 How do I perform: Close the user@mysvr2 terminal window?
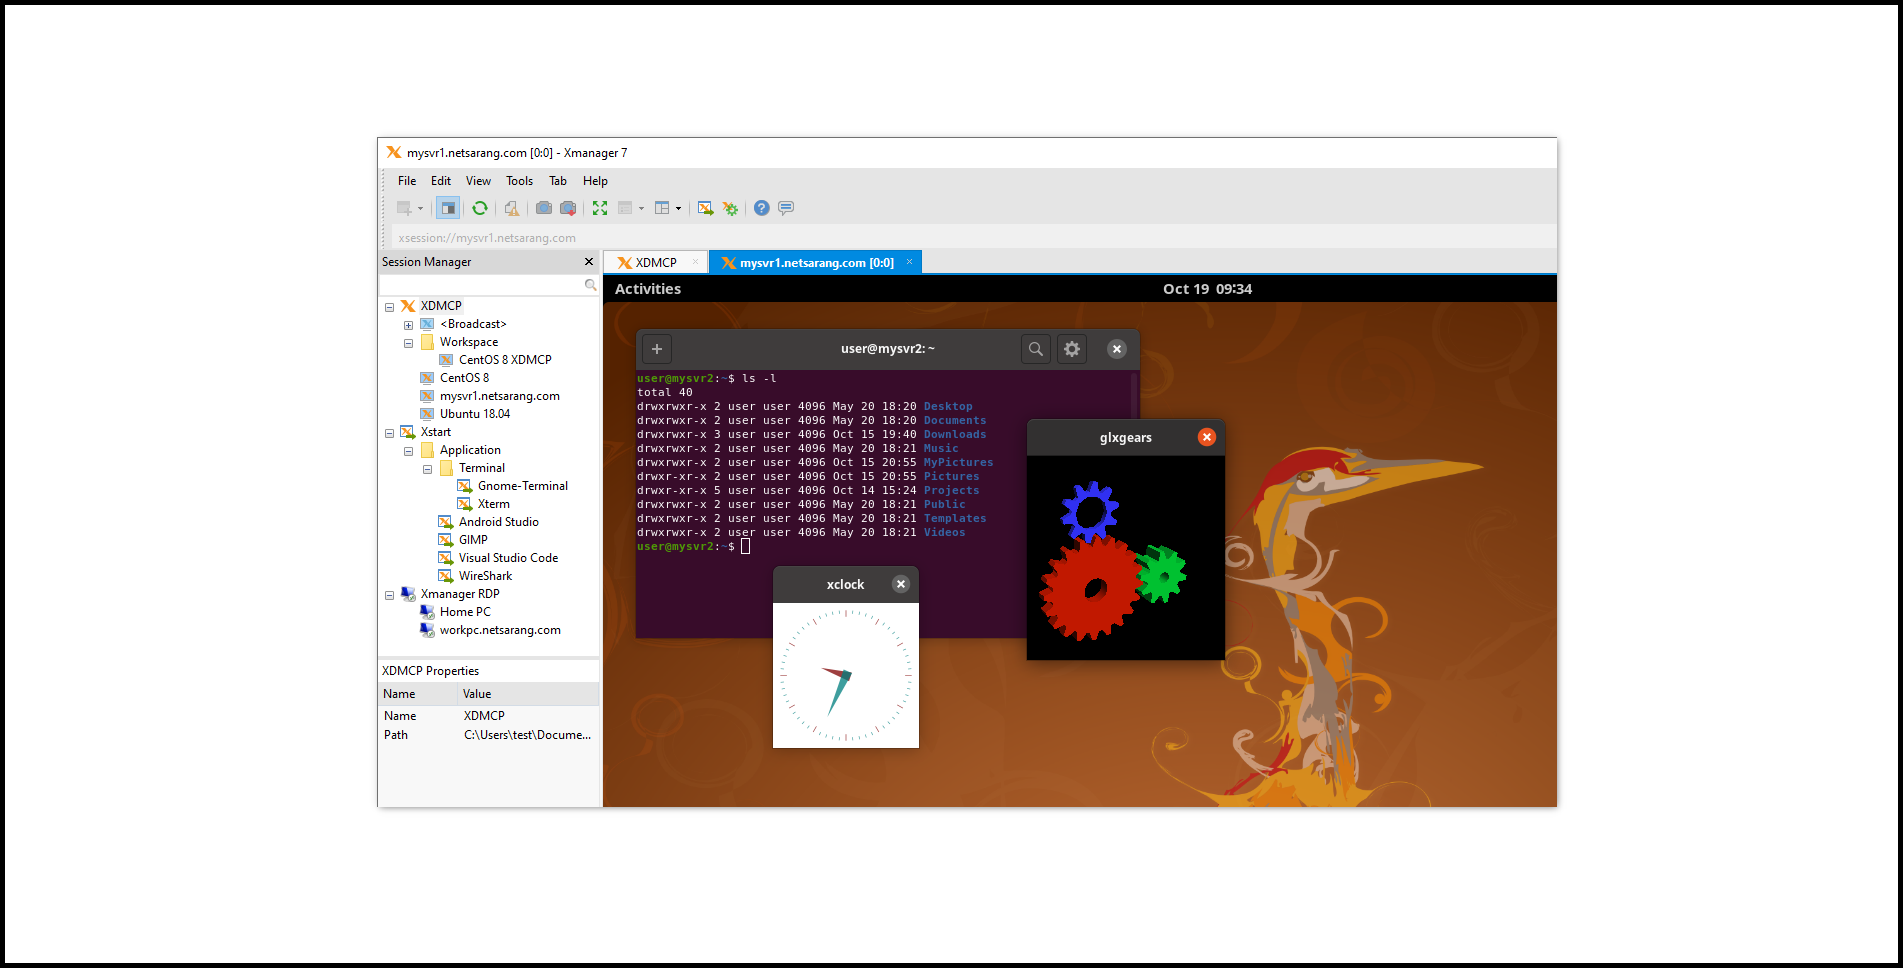[x=1117, y=349]
